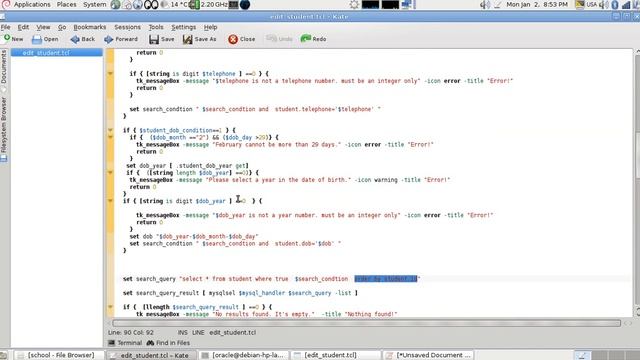Open the Applications menu in the top panel
This screenshot has height=360, width=640.
(32, 4)
